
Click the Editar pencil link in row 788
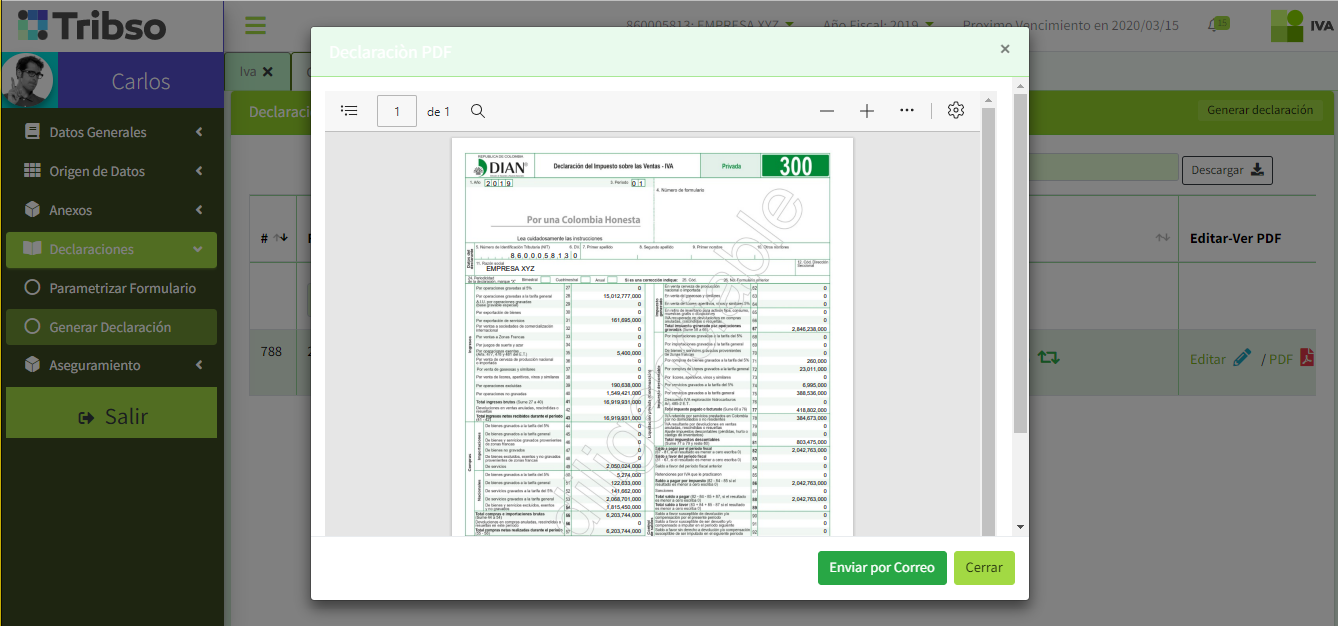click(x=1220, y=359)
